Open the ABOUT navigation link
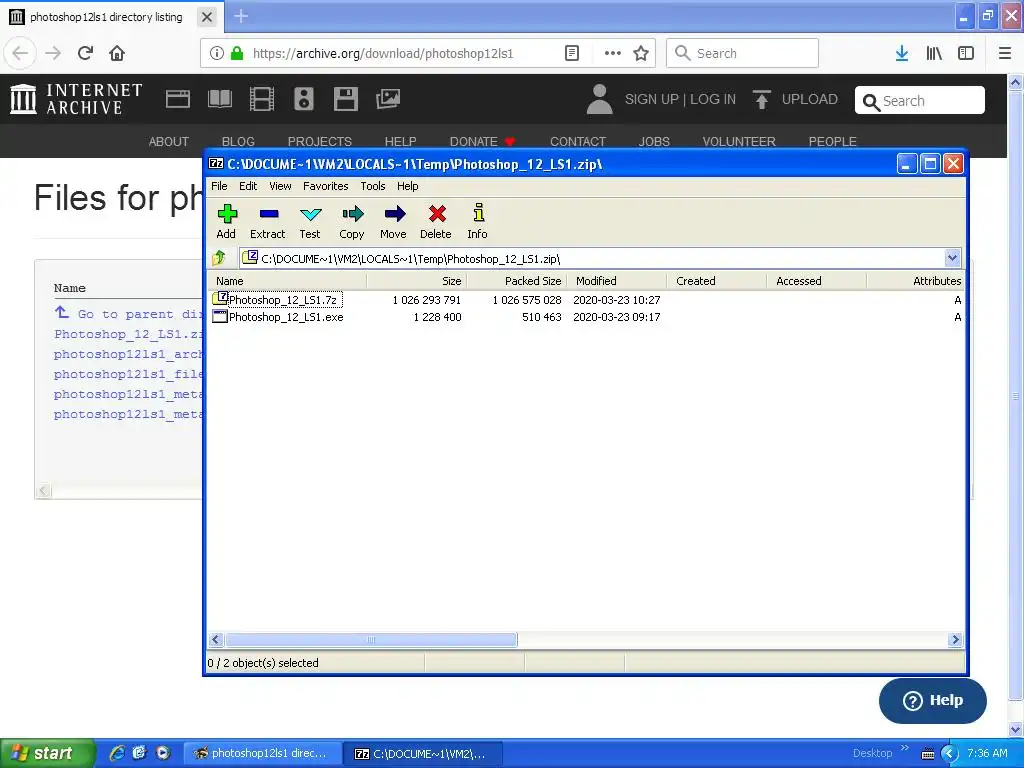Image resolution: width=1024 pixels, height=768 pixels. (x=168, y=141)
